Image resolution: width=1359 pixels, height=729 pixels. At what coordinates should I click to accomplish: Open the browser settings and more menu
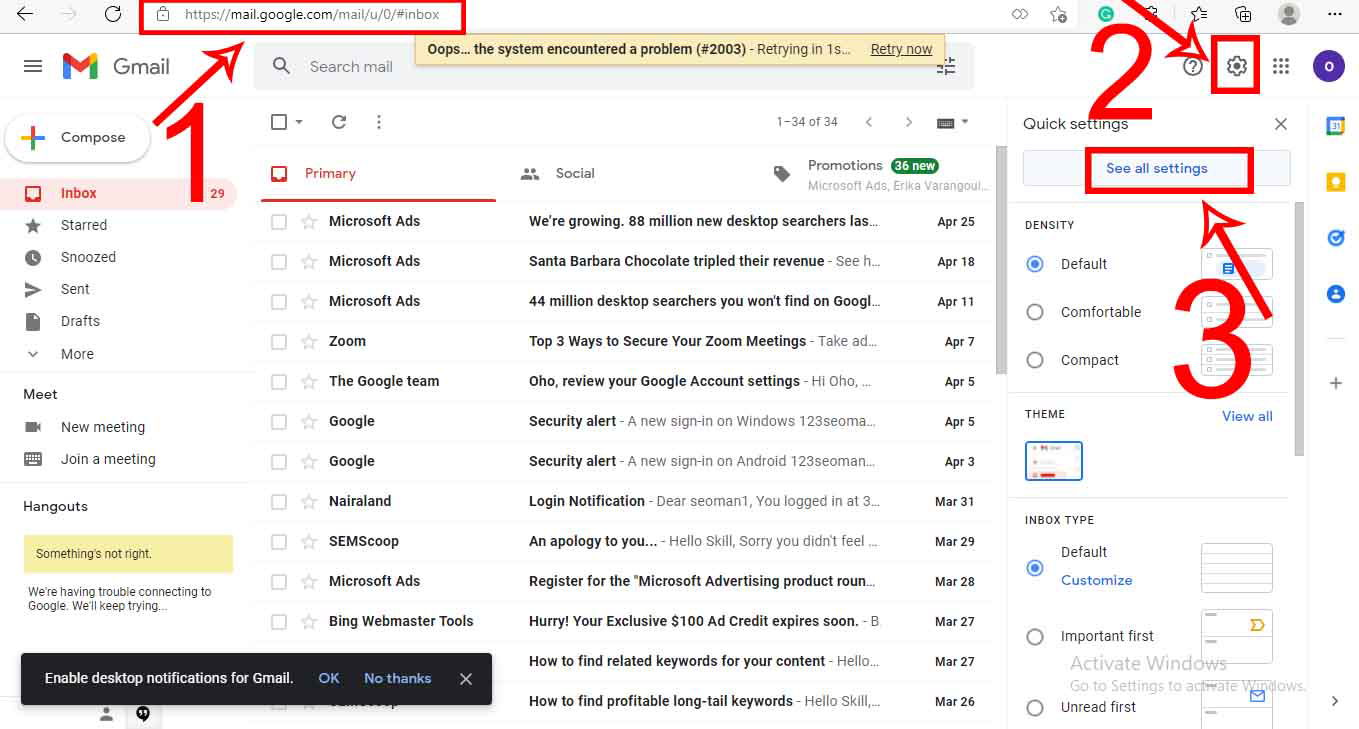coord(1334,14)
